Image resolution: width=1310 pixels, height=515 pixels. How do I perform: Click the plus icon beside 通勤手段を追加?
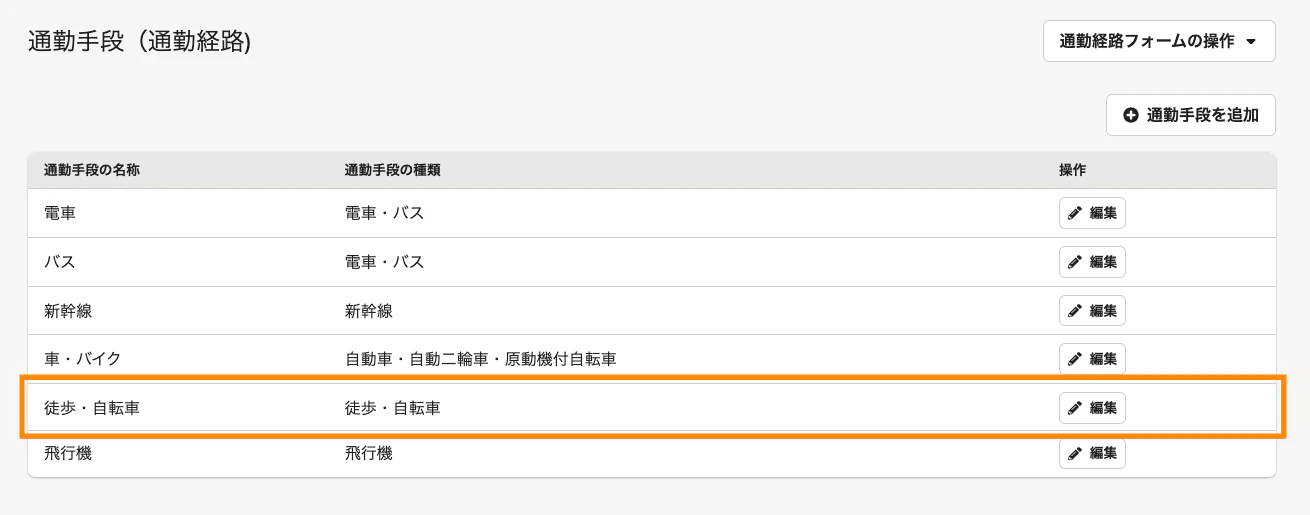[1131, 115]
